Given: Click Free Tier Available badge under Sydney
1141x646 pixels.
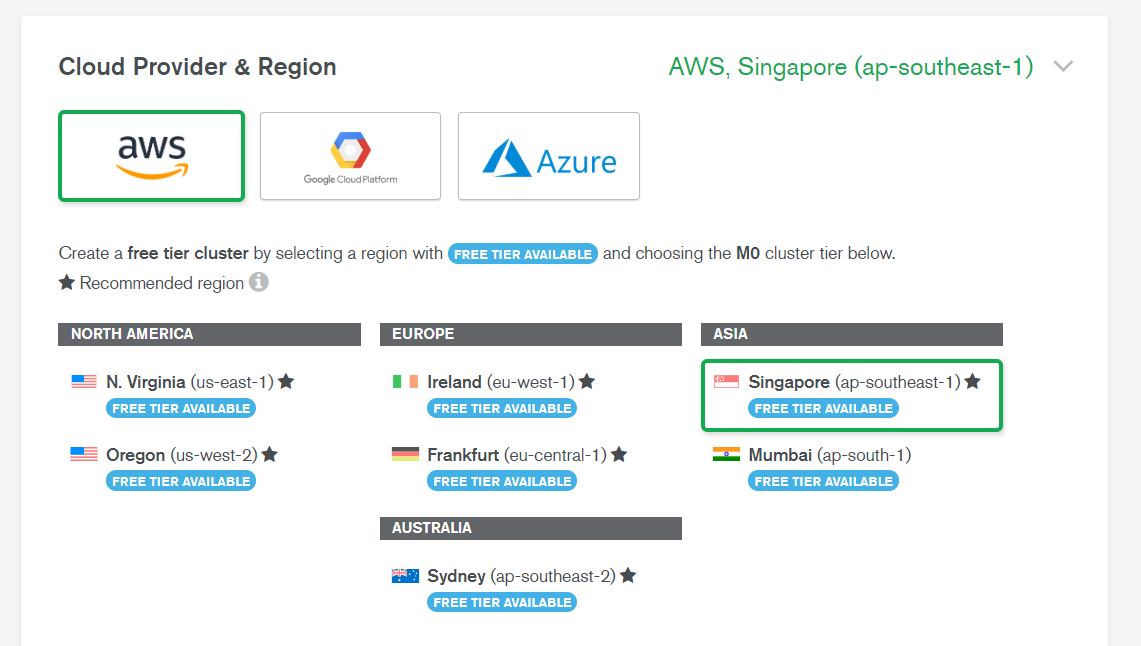Looking at the screenshot, I should (x=502, y=603).
